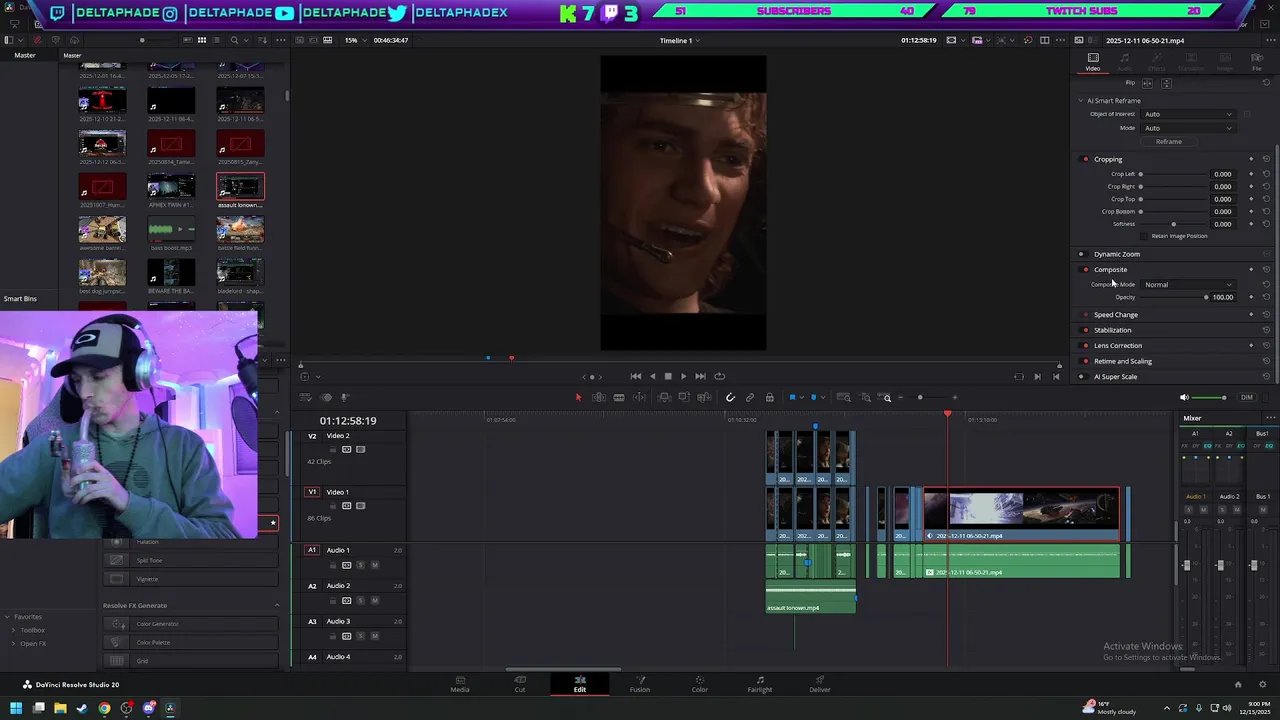Click the Full Extent Zoom icon
Image resolution: width=1280 pixels, height=720 pixels.
843,397
